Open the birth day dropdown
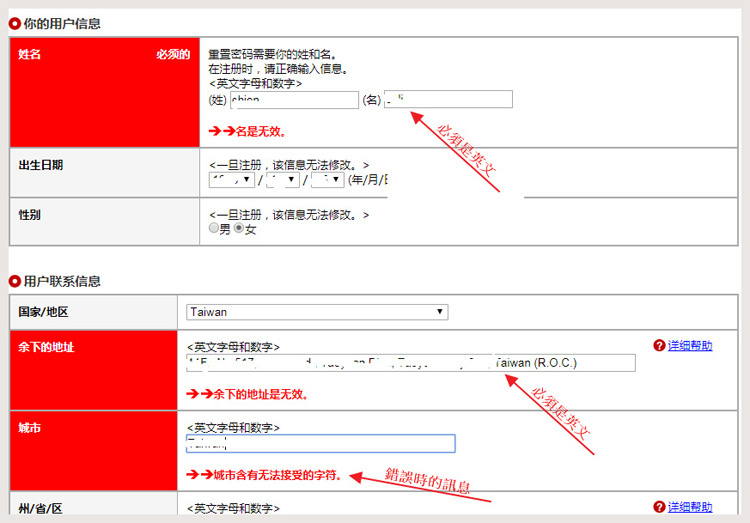The image size is (750, 523). 327,180
